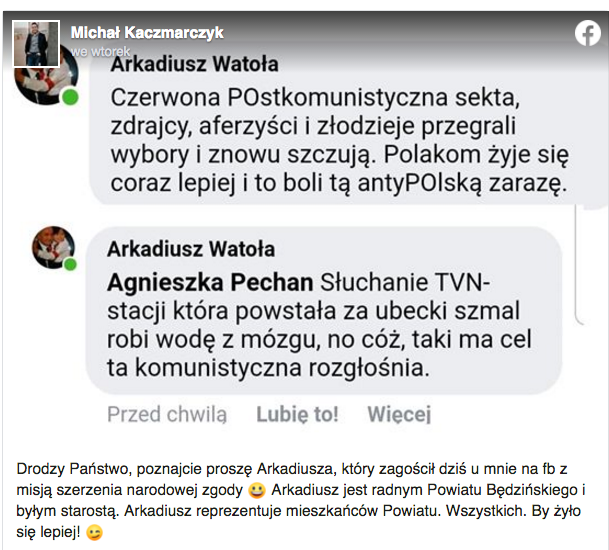609x550 pixels.
Task: Click Arkadiusz Watoła's avatar in first comment
Action: click(46, 76)
